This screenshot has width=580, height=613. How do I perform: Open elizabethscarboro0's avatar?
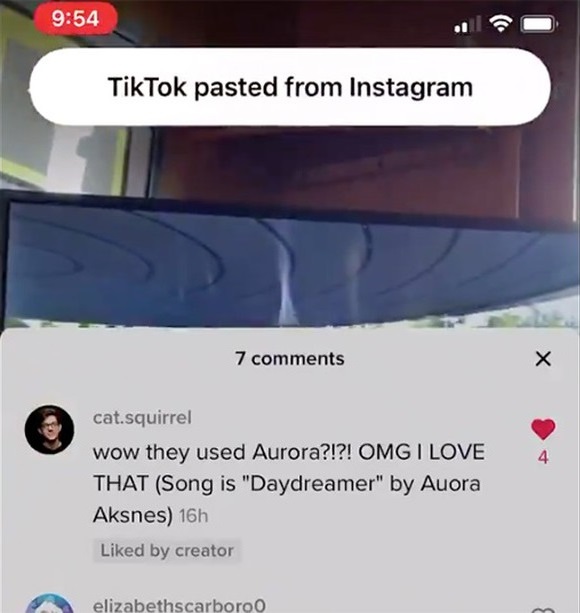pos(49,603)
